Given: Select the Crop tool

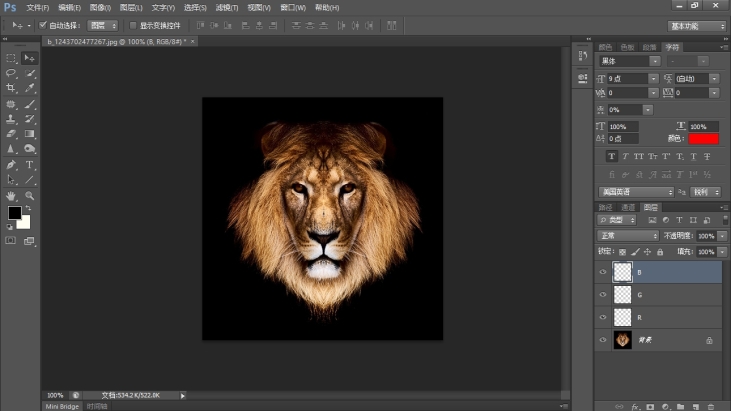Looking at the screenshot, I should (11, 88).
